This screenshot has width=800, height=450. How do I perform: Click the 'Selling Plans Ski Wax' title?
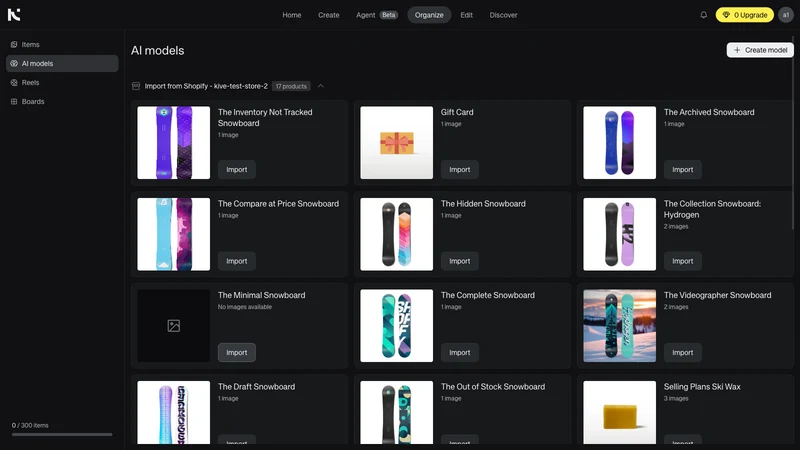[702, 387]
